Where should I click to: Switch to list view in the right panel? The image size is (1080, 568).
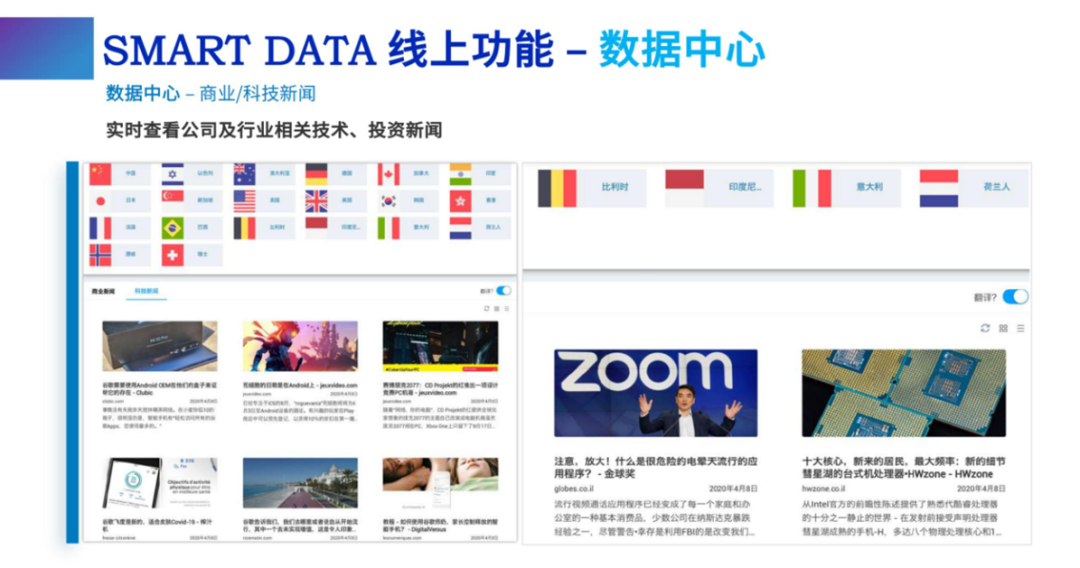pos(1020,328)
